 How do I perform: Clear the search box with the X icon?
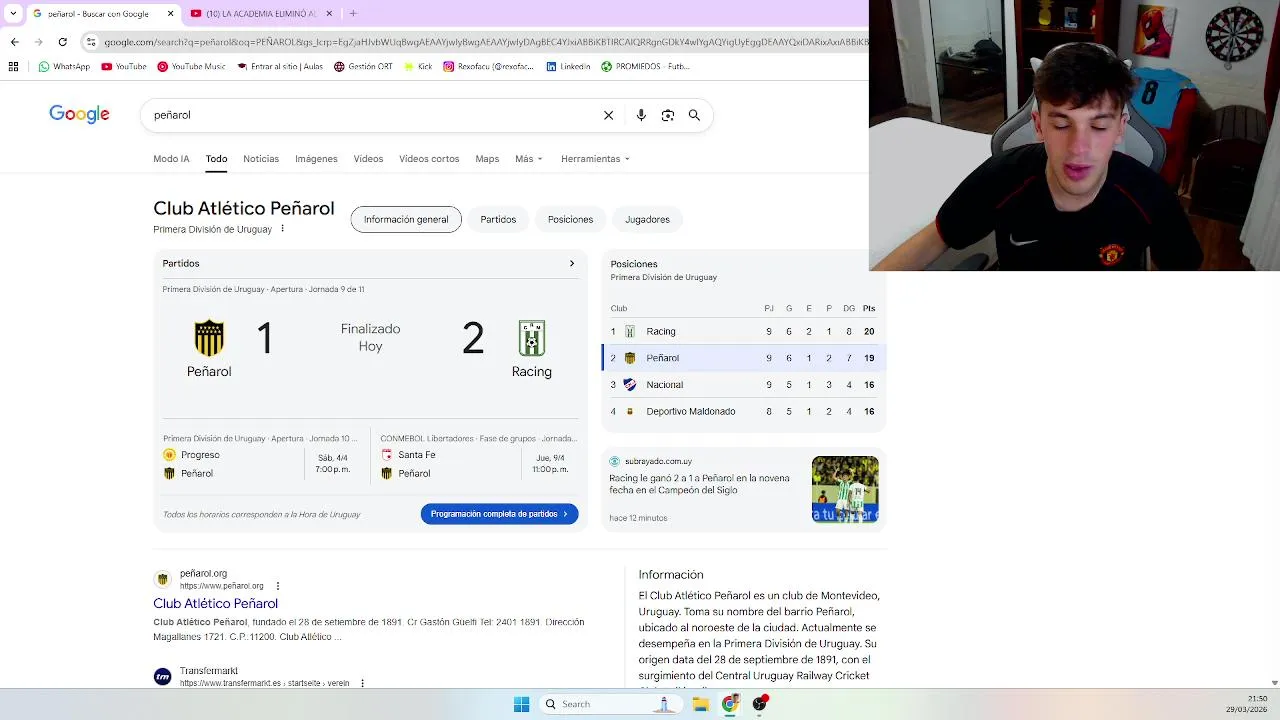click(x=608, y=115)
